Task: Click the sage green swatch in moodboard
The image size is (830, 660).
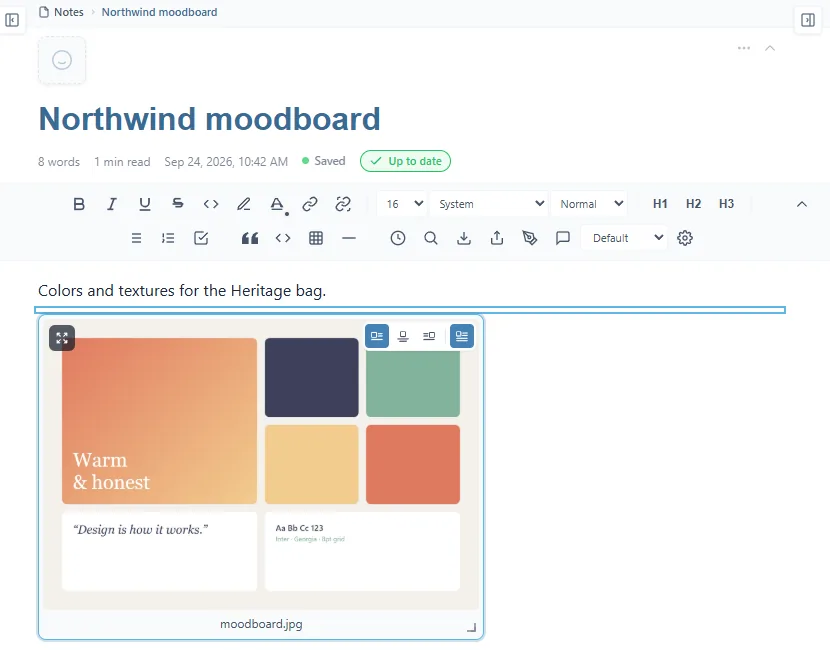Action: point(413,382)
